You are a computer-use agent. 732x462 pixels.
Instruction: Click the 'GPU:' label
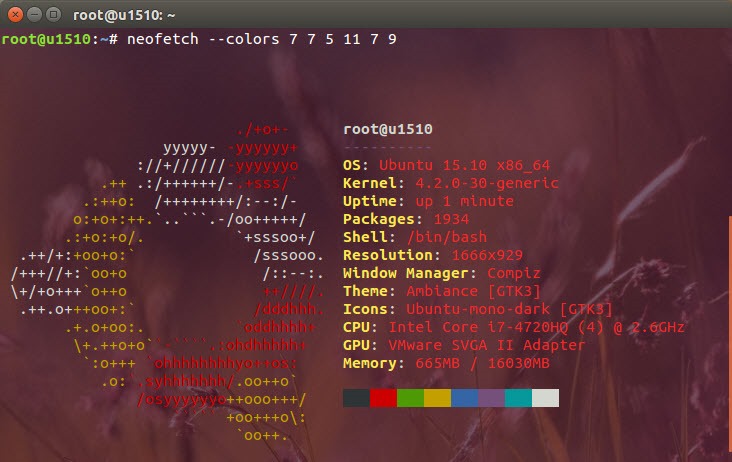tap(360, 345)
